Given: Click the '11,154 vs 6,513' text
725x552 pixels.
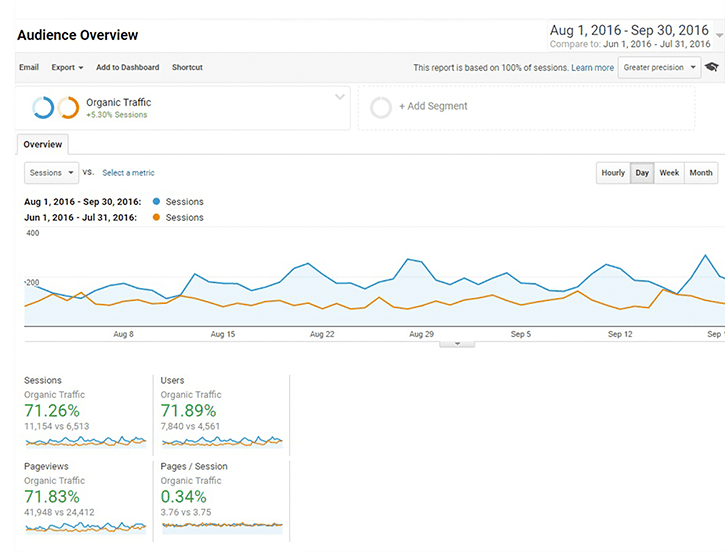Looking at the screenshot, I should tap(56, 426).
